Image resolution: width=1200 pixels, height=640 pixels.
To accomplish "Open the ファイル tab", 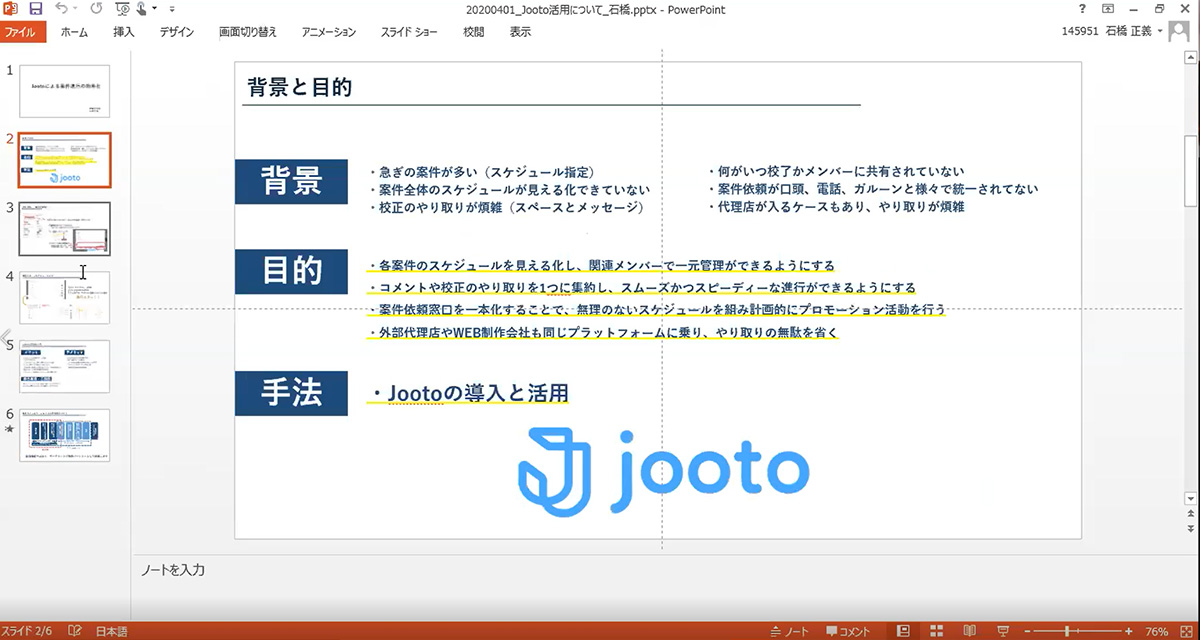I will [24, 32].
